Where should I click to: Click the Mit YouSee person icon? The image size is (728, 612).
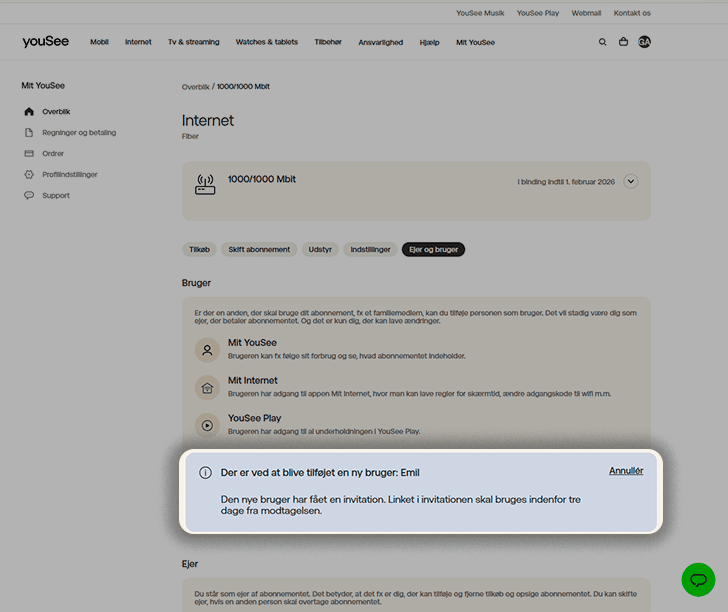pyautogui.click(x=207, y=350)
